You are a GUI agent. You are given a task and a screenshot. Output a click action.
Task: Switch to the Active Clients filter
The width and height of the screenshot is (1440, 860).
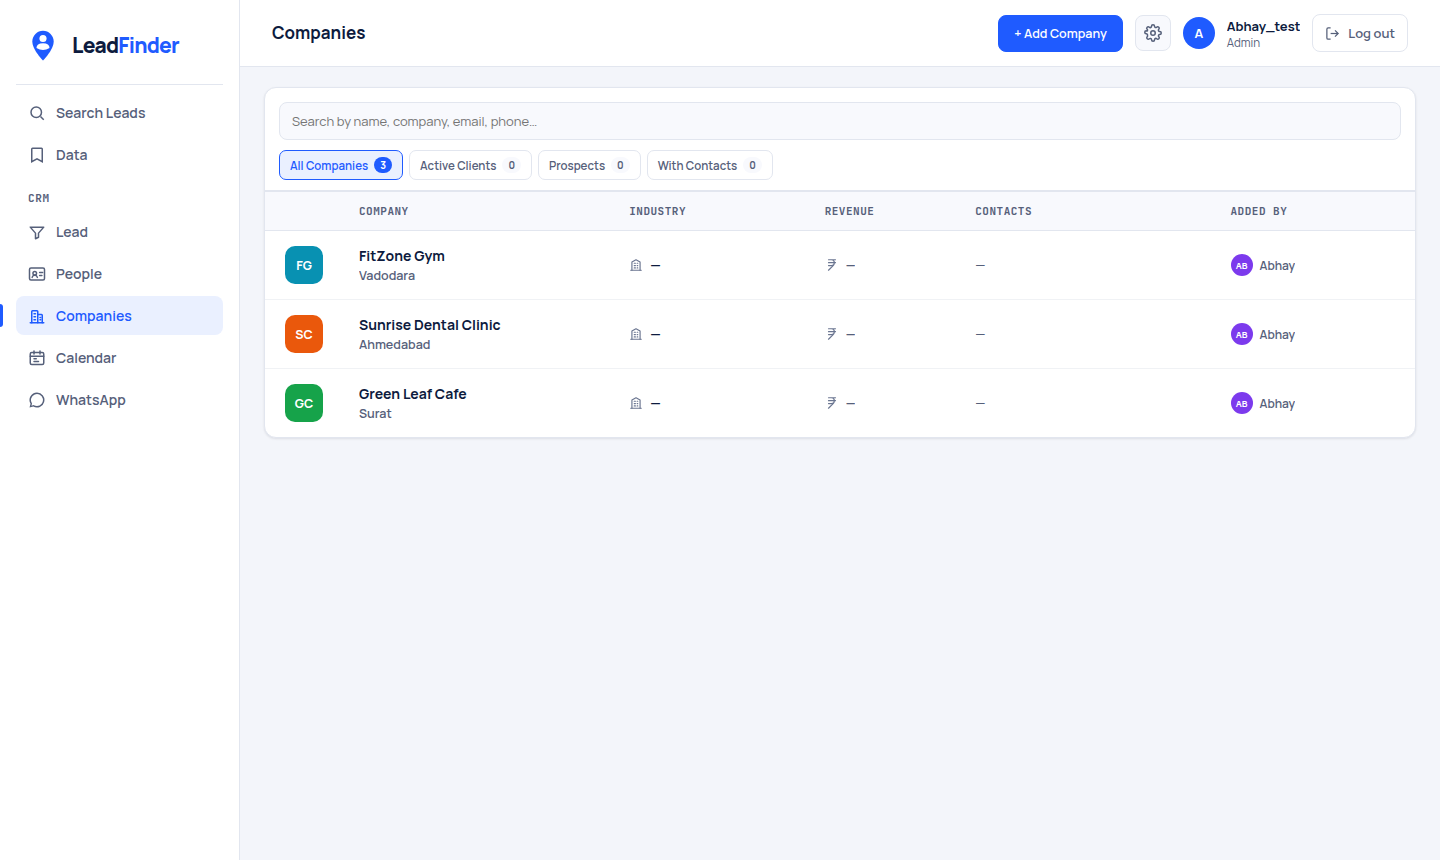470,165
